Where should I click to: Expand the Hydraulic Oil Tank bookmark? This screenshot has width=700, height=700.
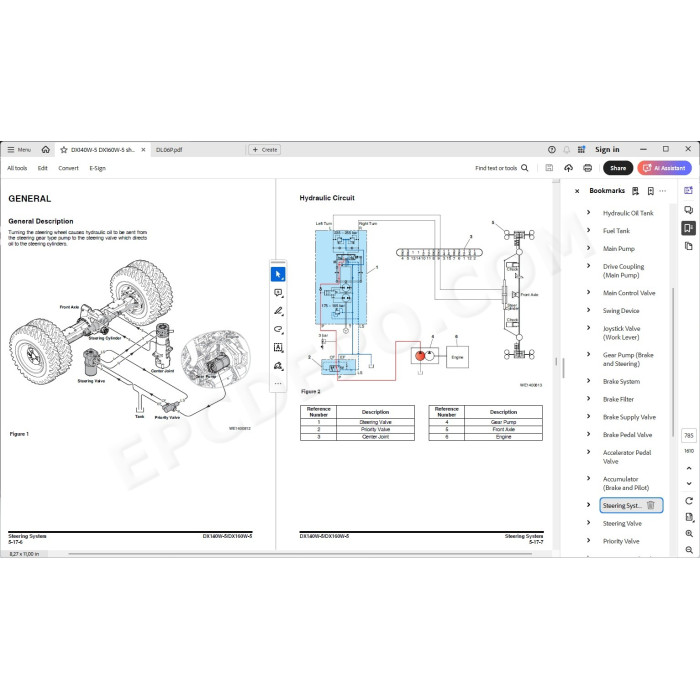tap(588, 212)
